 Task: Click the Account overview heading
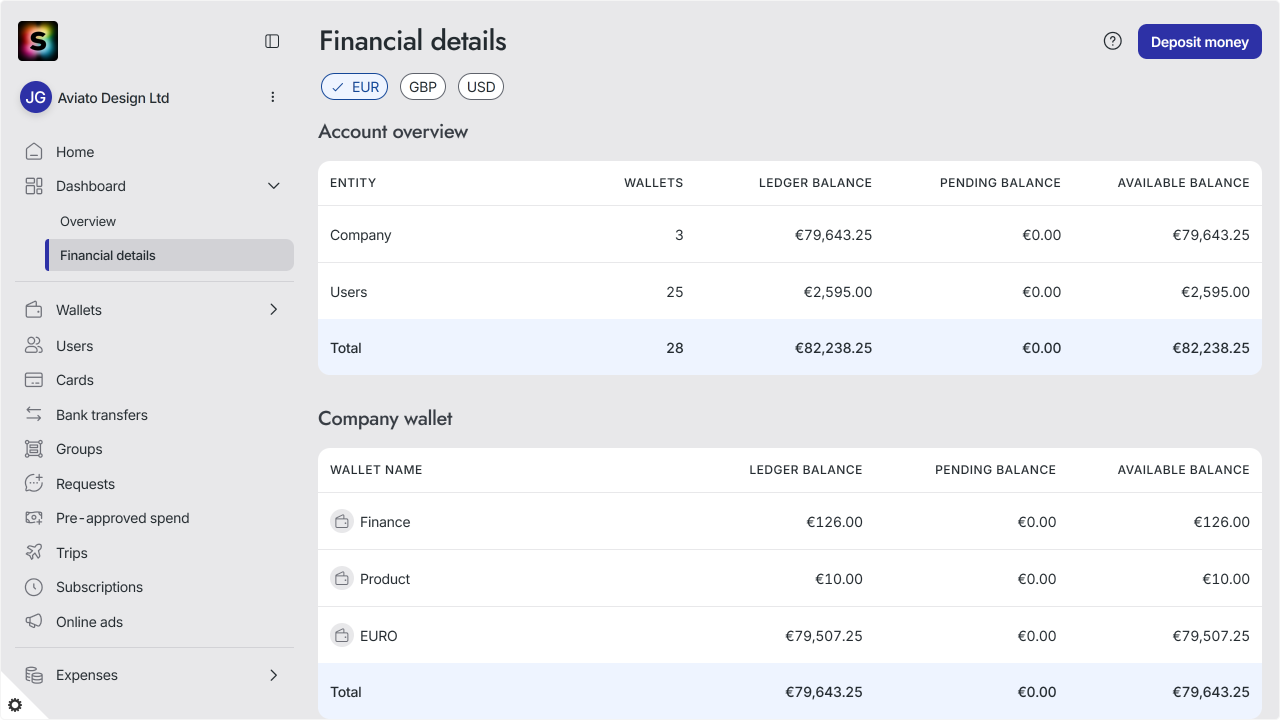click(x=393, y=132)
